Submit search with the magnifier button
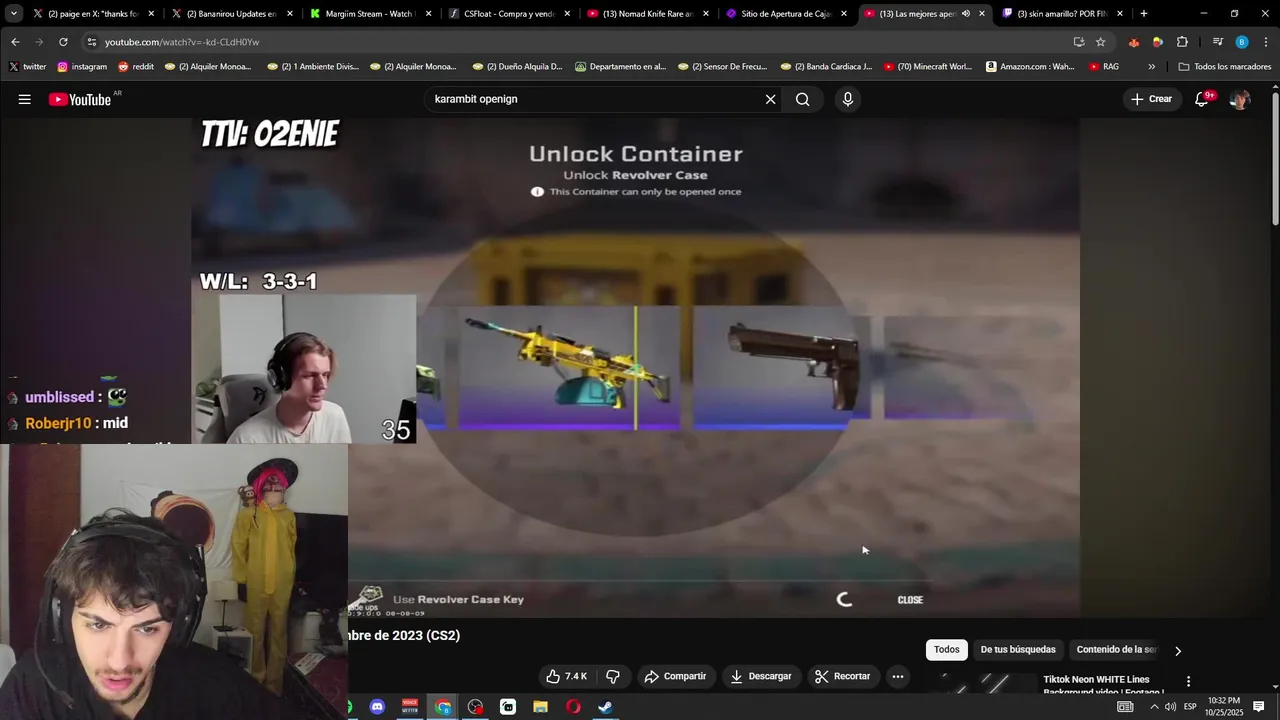1280x720 pixels. (x=802, y=99)
